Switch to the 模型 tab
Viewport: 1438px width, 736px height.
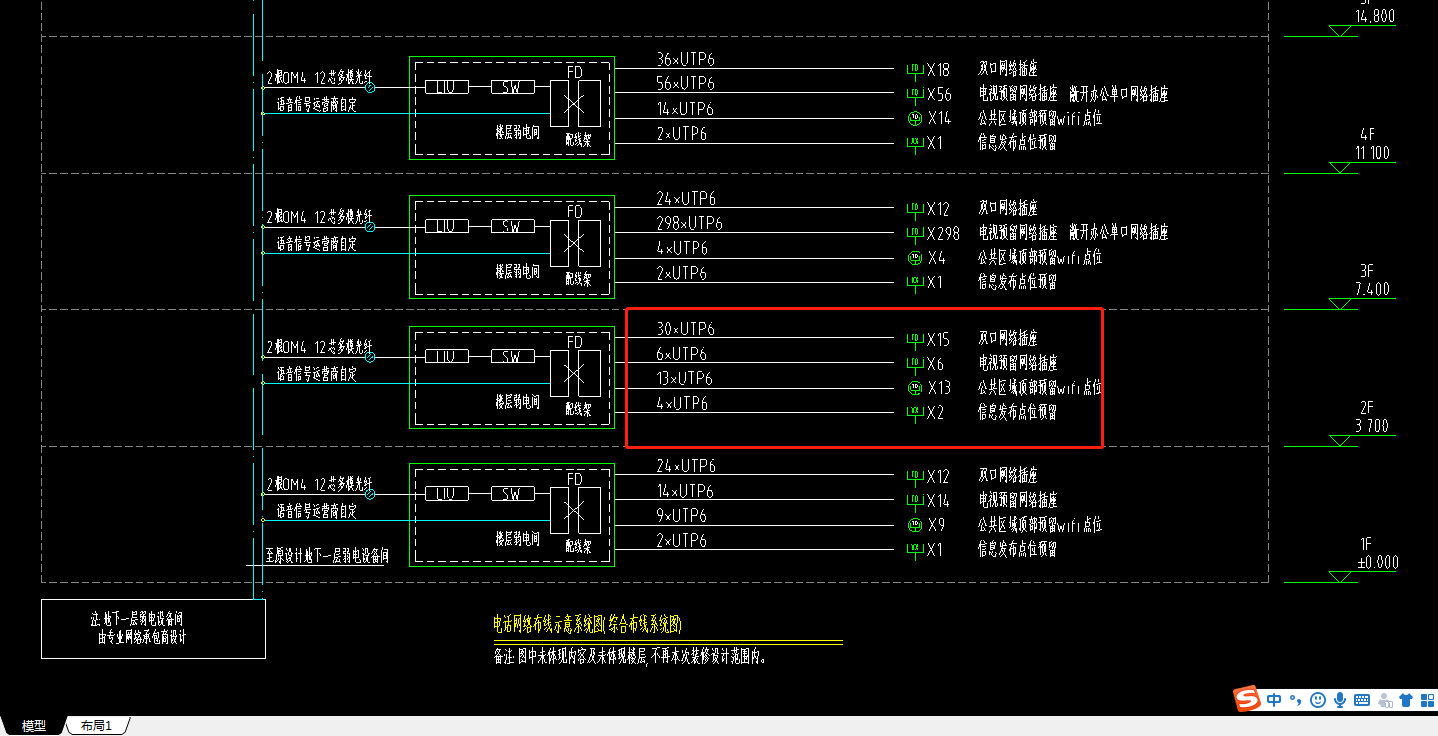(34, 726)
